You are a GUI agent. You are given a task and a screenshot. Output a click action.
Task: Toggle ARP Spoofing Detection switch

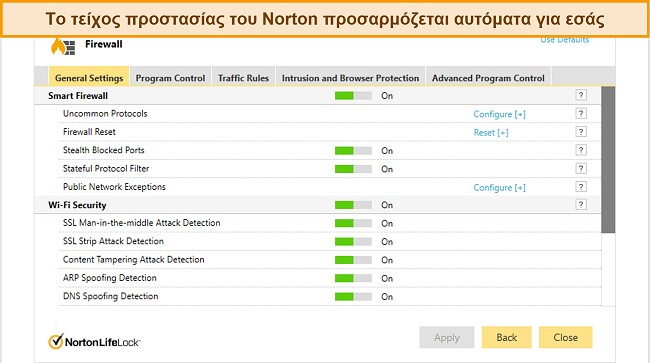[x=353, y=278]
